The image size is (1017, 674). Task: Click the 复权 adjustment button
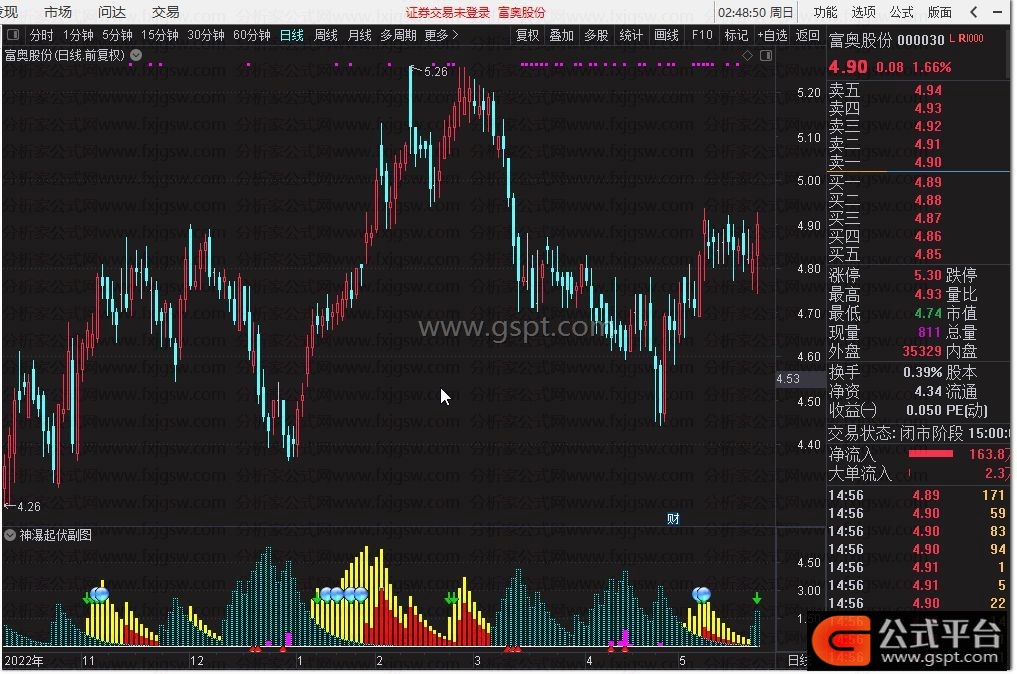point(527,35)
